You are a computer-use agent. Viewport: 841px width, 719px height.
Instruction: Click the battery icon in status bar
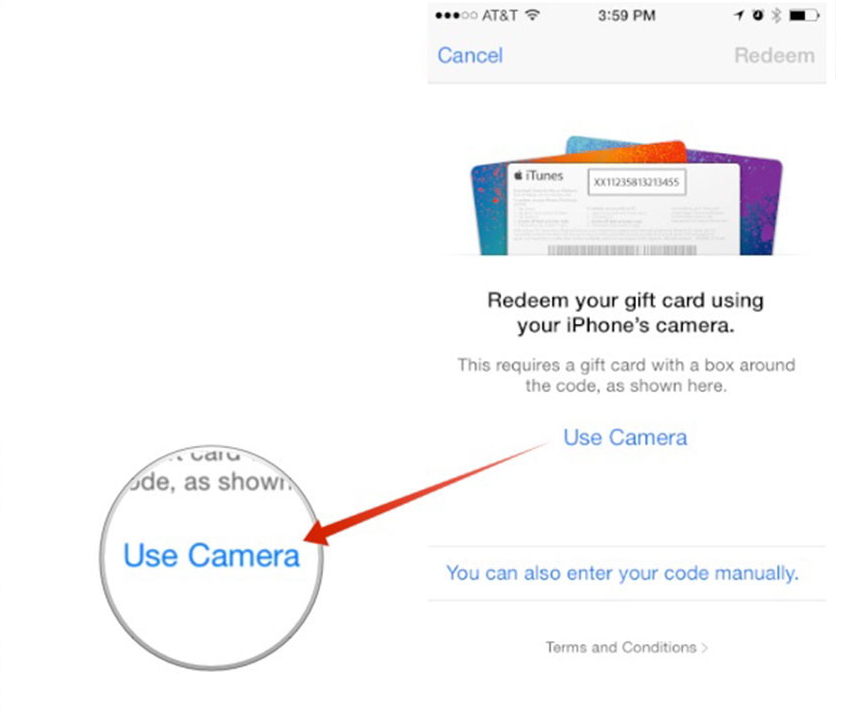pyautogui.click(x=804, y=16)
